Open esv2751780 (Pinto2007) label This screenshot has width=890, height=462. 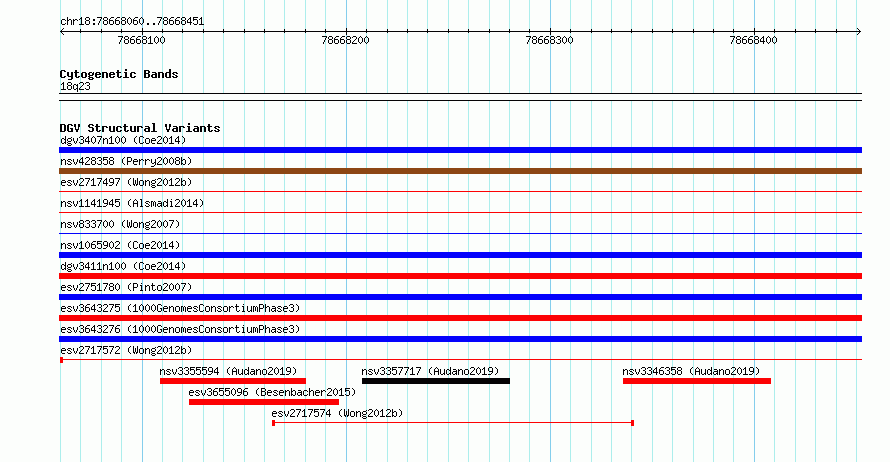tap(126, 287)
